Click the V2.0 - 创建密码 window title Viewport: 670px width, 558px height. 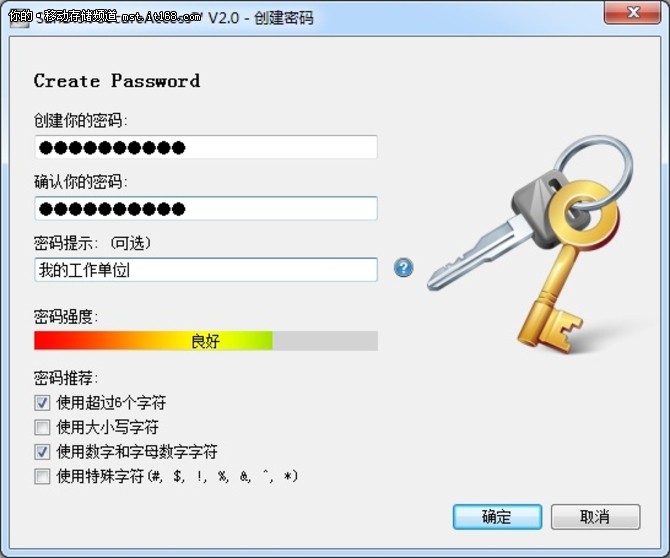pos(261,18)
